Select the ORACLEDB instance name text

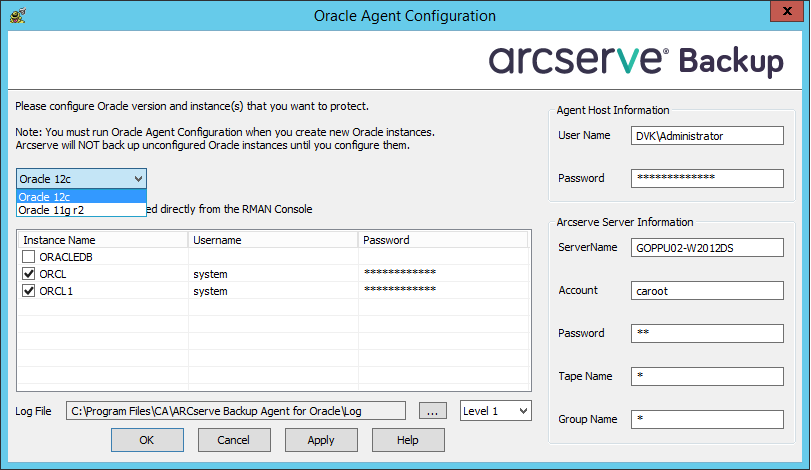66,257
